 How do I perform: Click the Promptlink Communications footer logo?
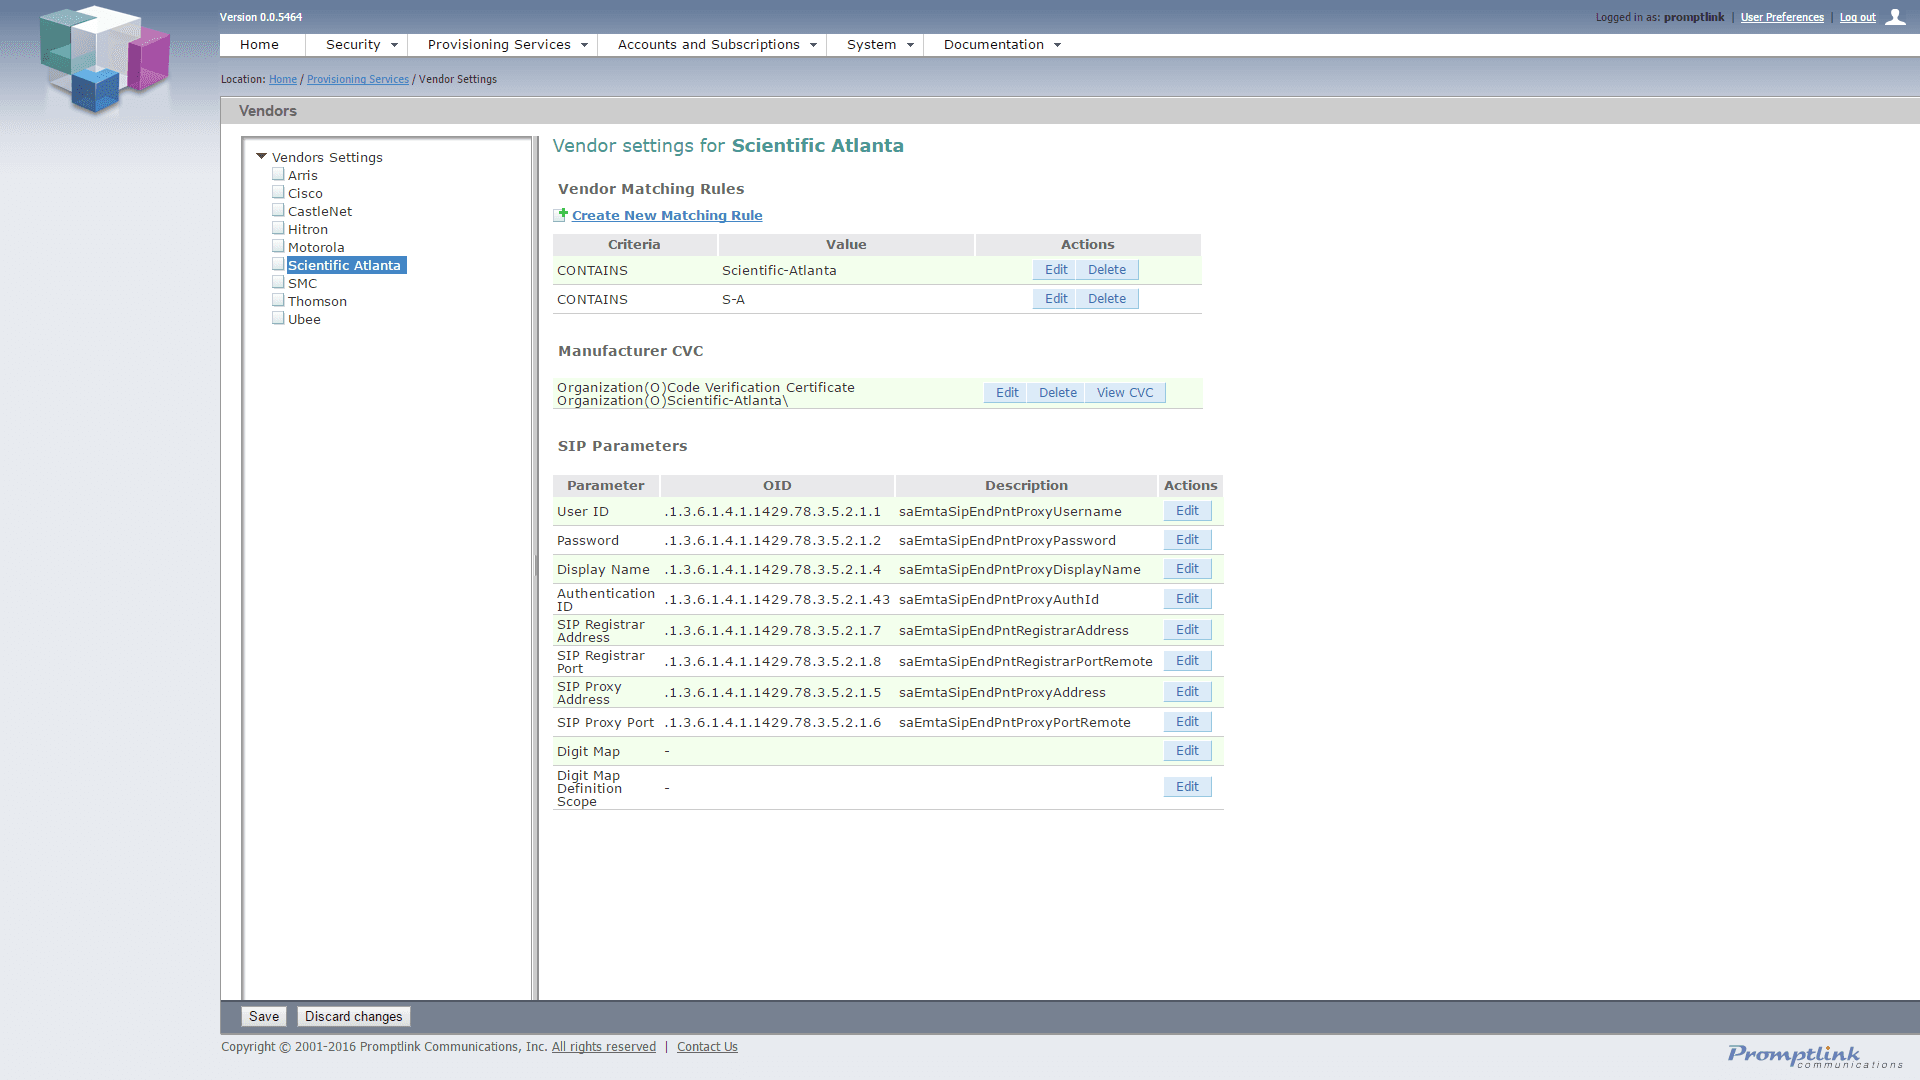tap(1814, 1056)
